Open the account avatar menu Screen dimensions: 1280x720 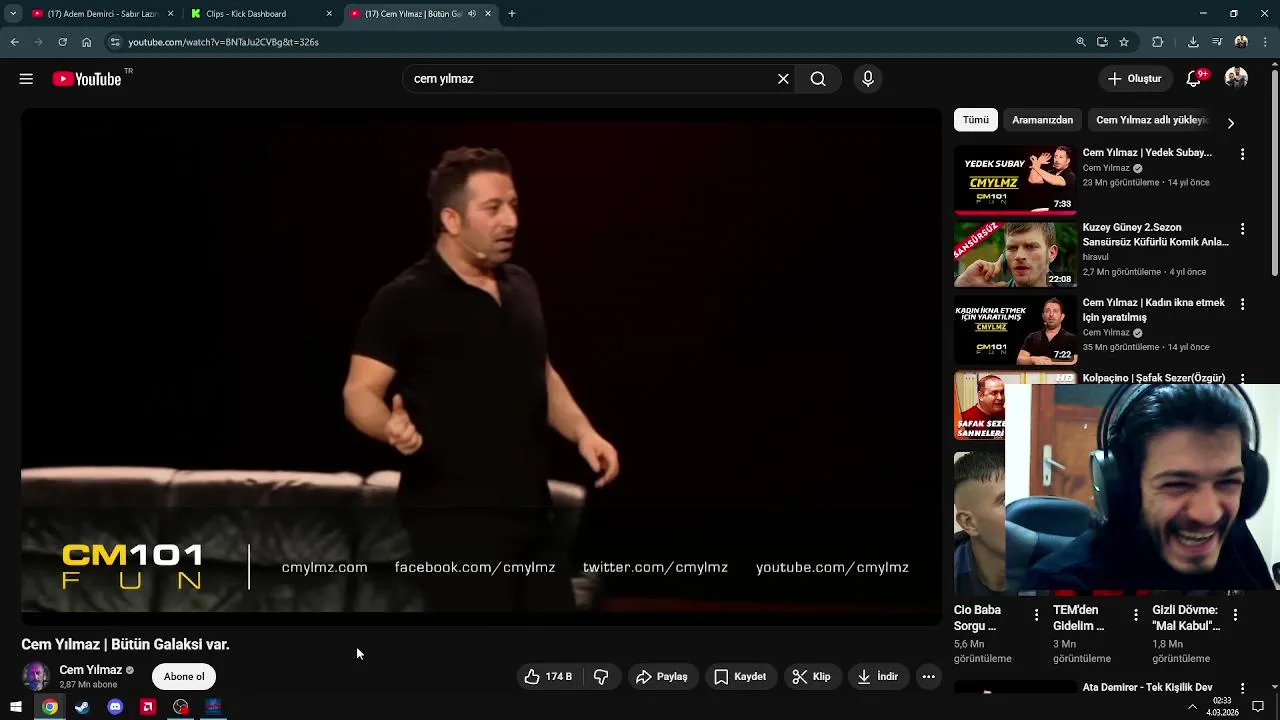(1236, 78)
